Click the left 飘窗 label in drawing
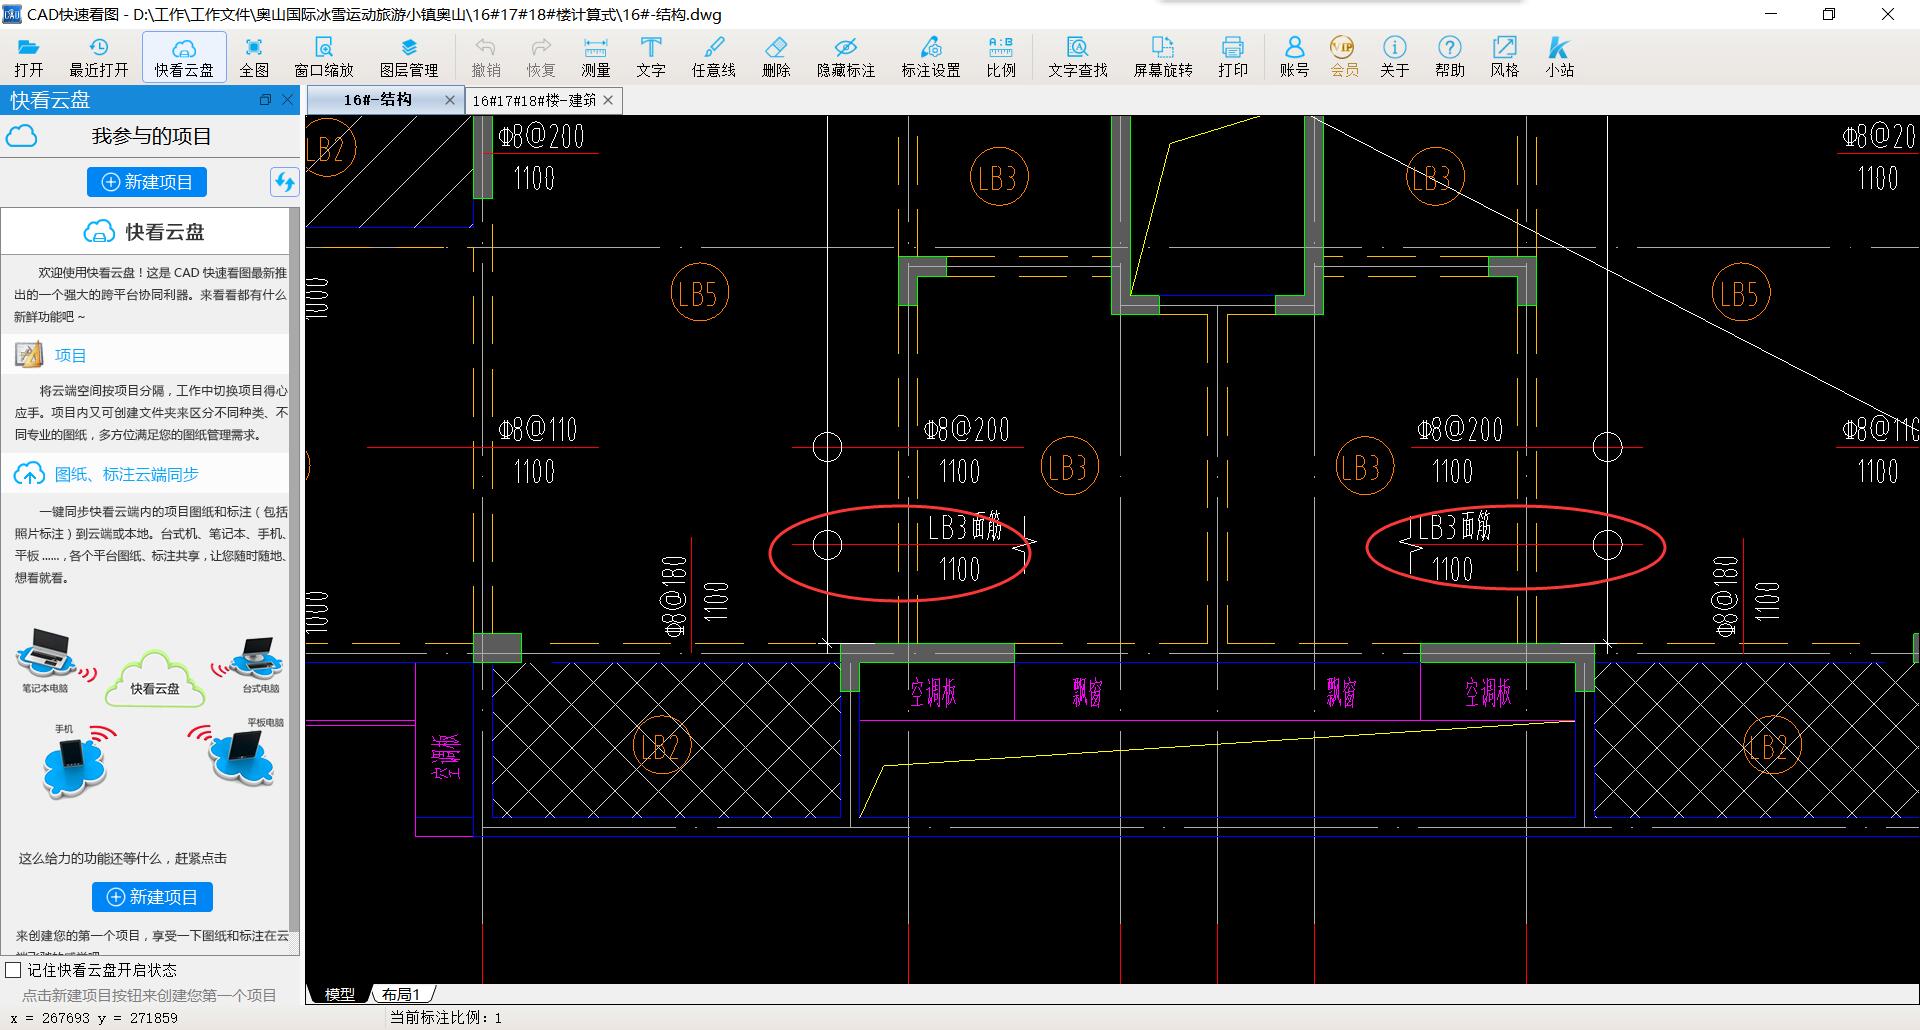 (x=1087, y=692)
